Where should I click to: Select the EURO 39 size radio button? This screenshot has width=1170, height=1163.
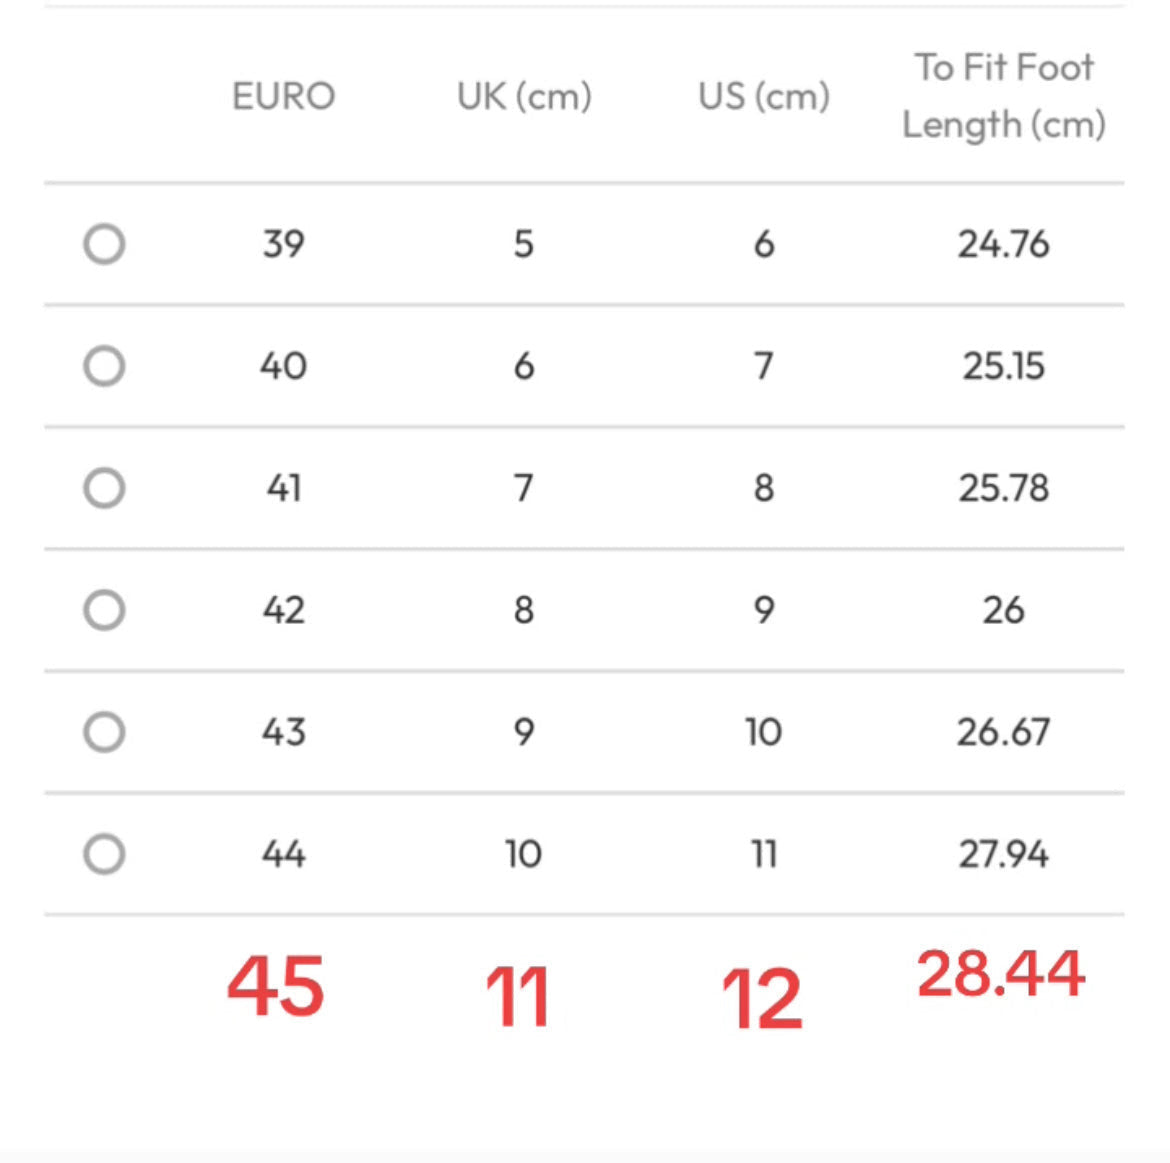[104, 244]
